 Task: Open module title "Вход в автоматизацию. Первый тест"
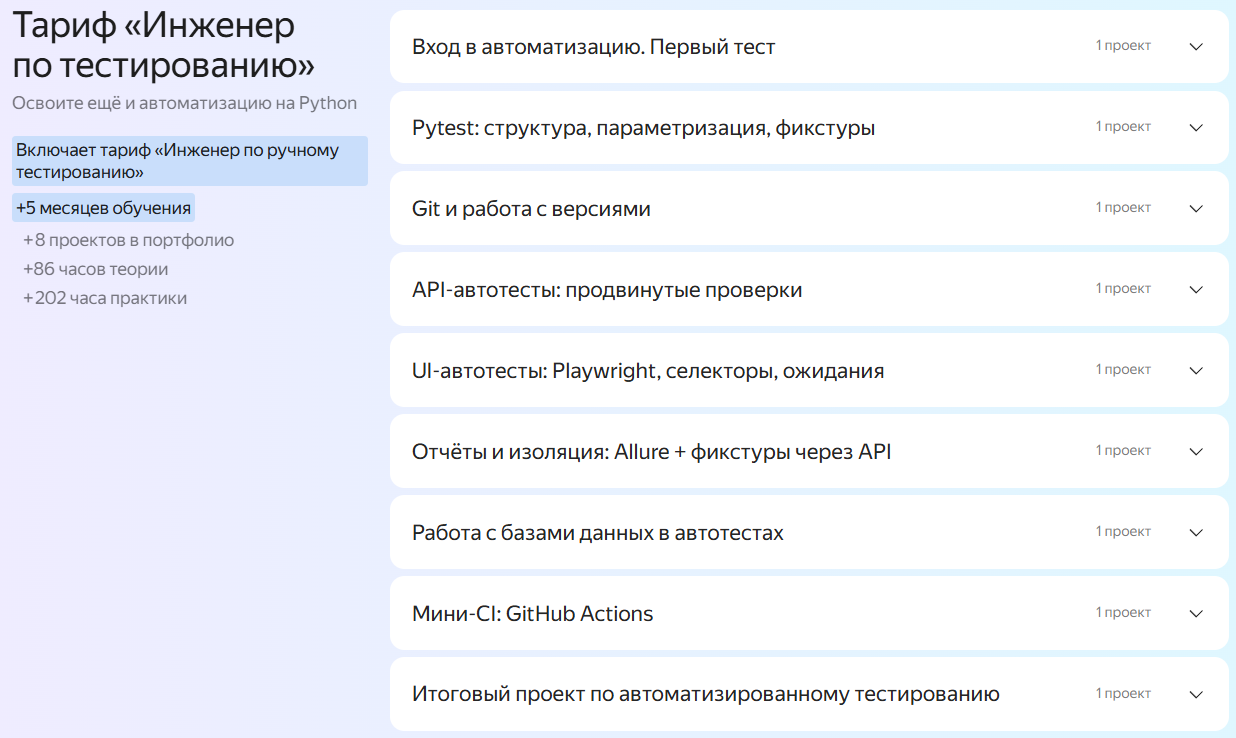tap(593, 47)
